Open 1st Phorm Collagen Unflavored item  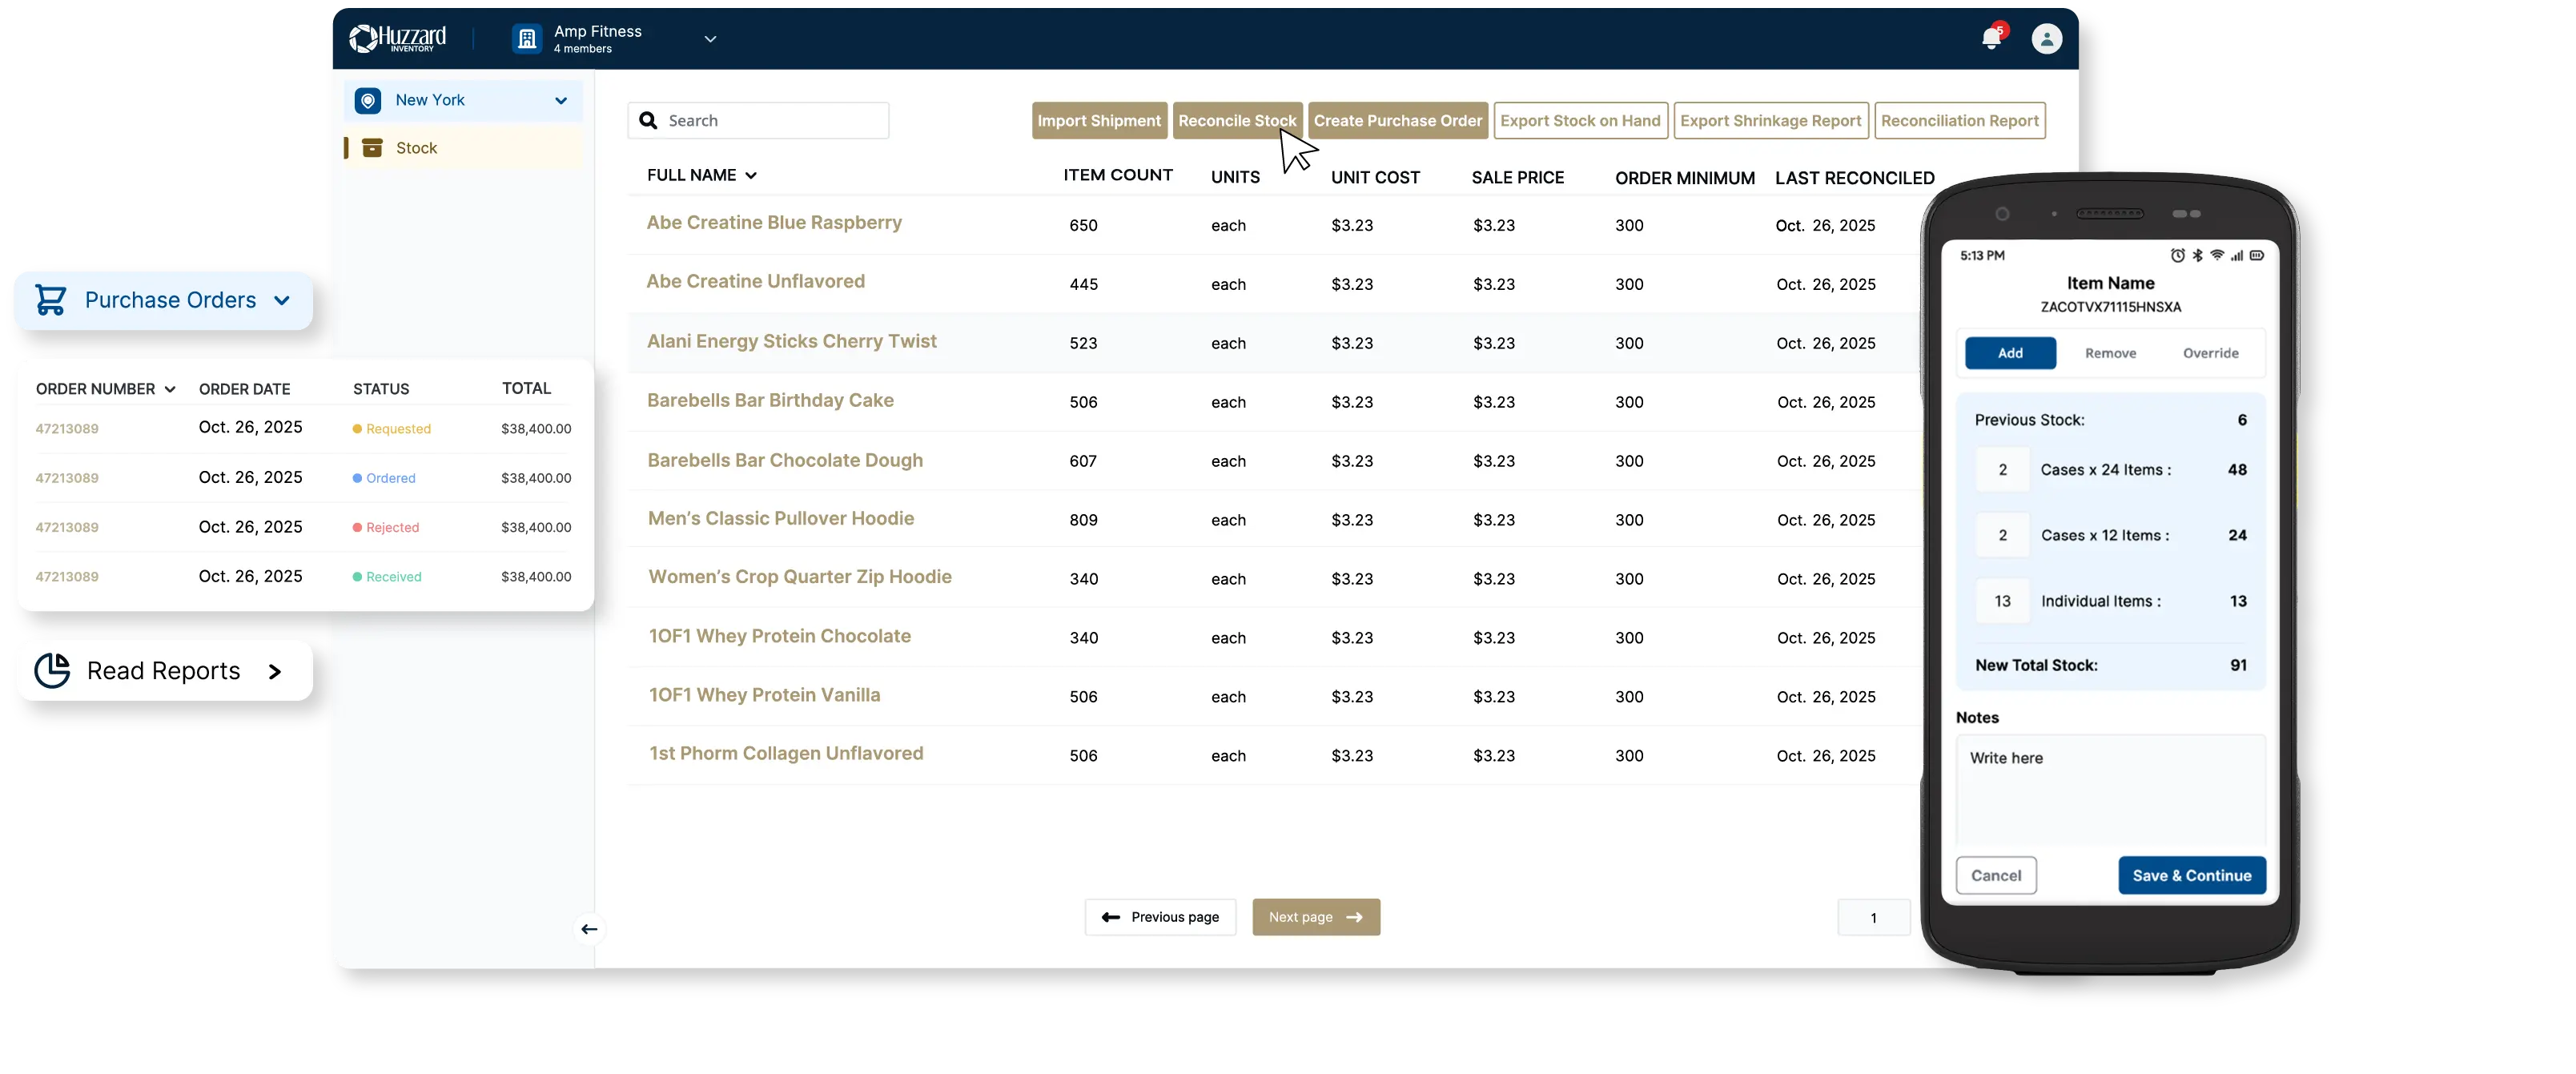[786, 753]
